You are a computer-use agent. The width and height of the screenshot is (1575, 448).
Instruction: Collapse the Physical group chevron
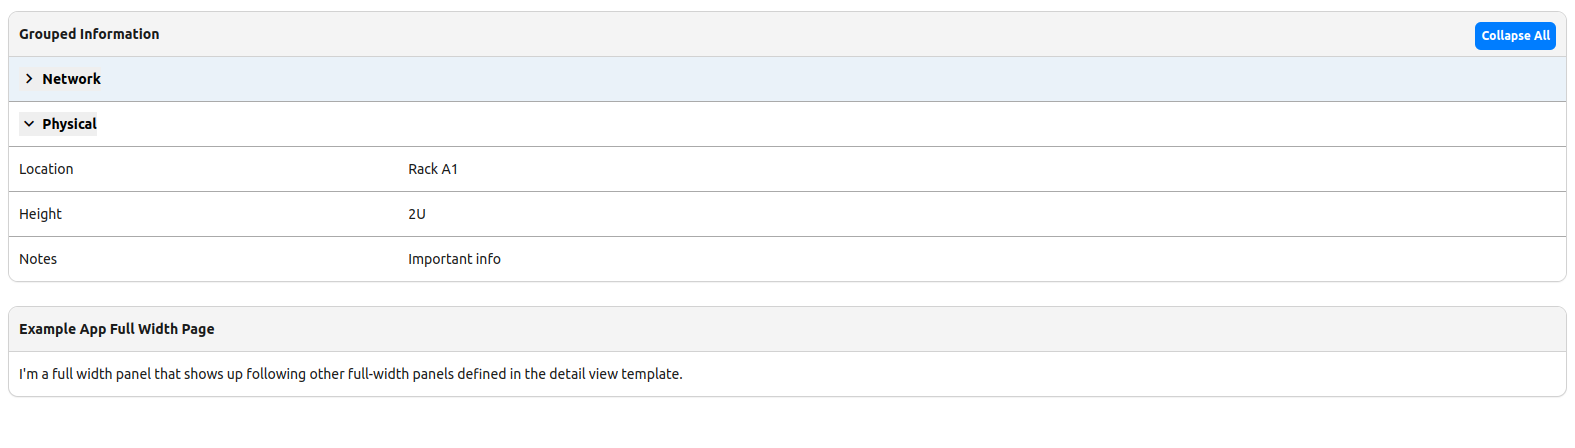tap(29, 124)
